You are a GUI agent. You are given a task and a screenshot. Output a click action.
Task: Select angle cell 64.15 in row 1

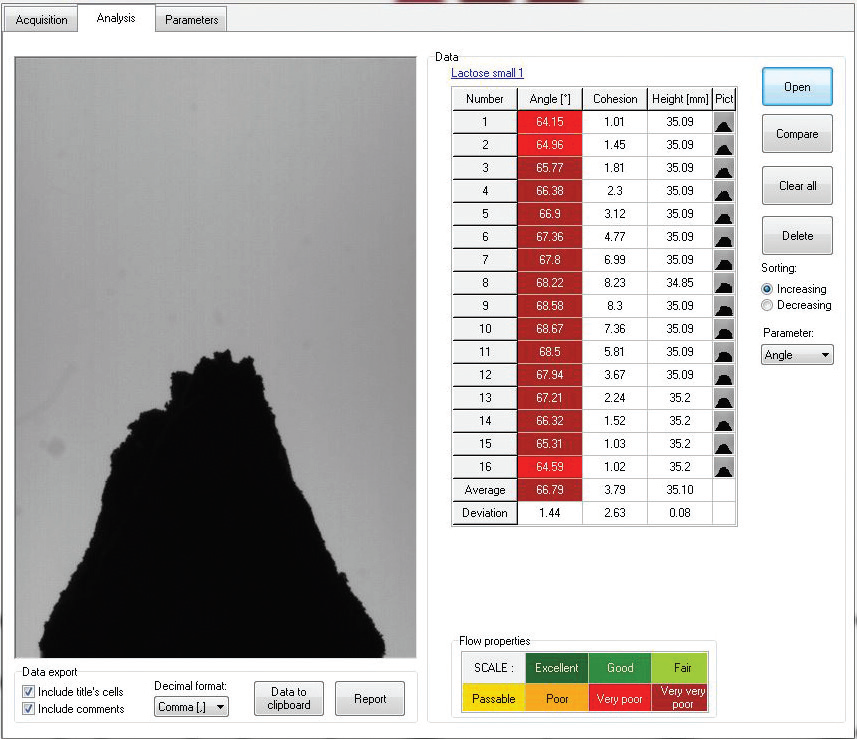pos(550,122)
